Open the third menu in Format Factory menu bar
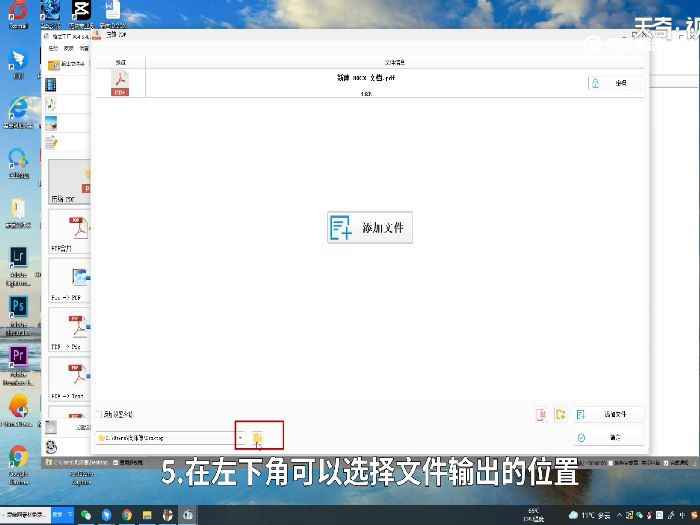The image size is (700, 525). coord(83,48)
